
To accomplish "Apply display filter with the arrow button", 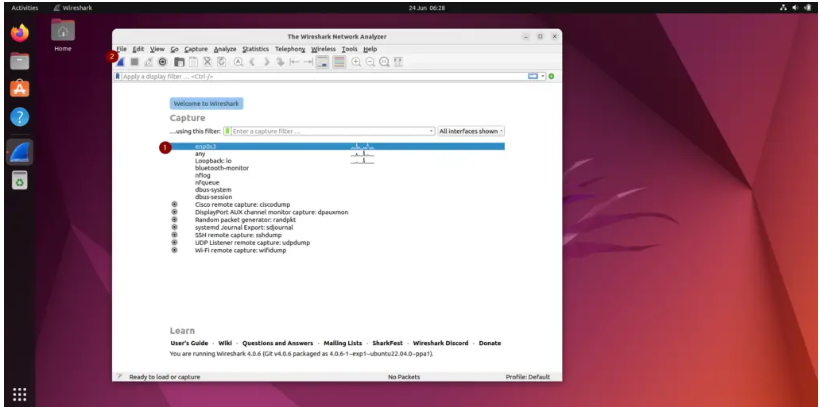I will click(533, 76).
